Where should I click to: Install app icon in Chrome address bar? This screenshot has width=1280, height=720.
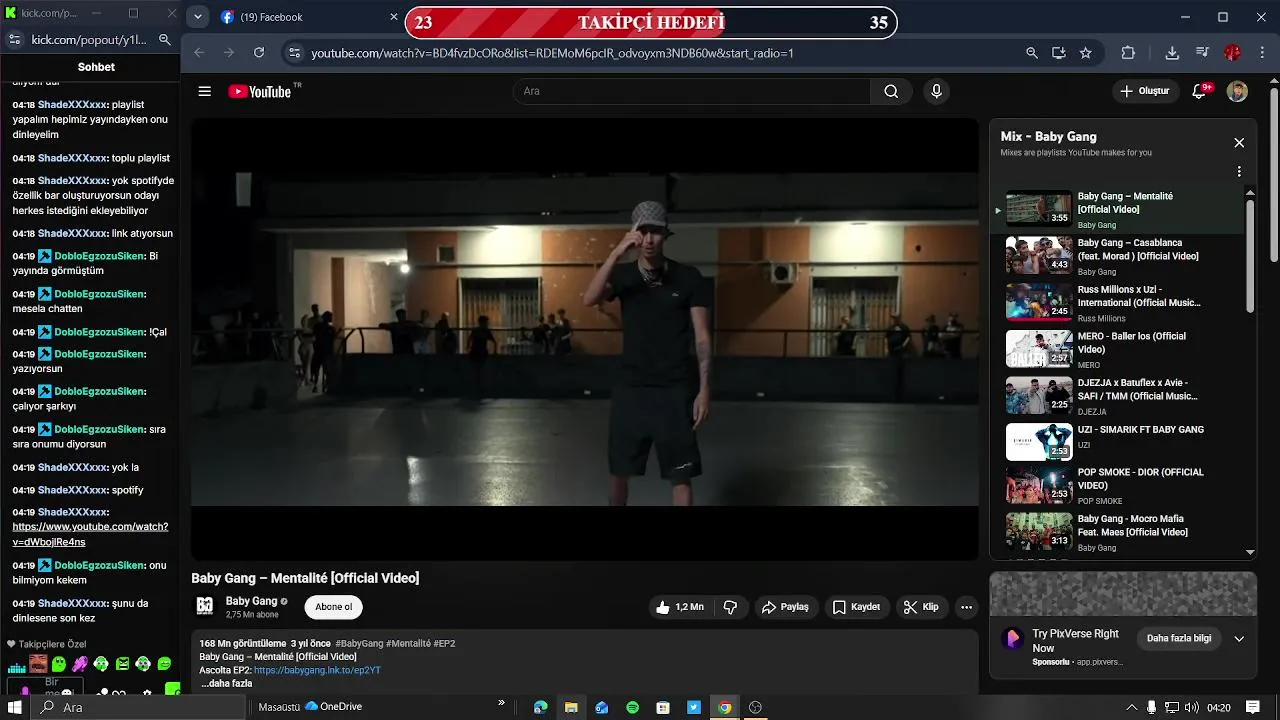coord(1059,53)
